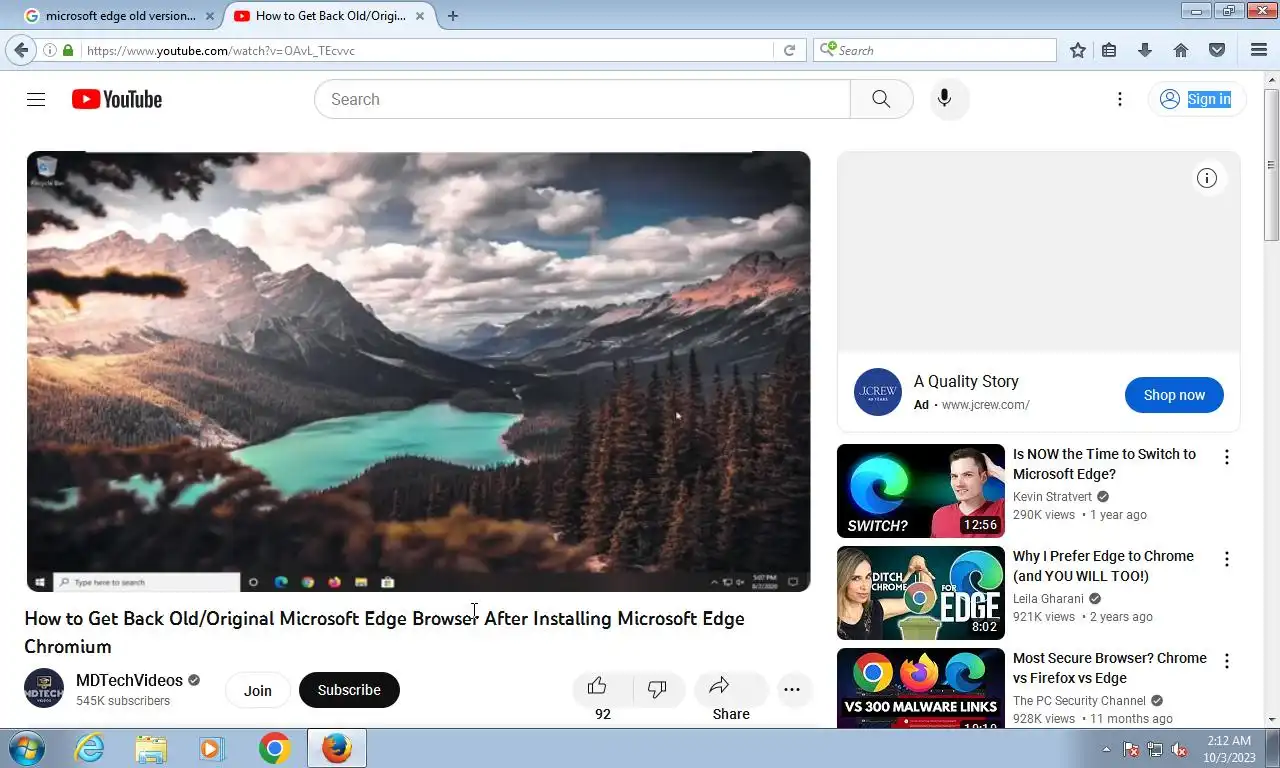
Task: Open the ad info icon
Action: [1207, 178]
